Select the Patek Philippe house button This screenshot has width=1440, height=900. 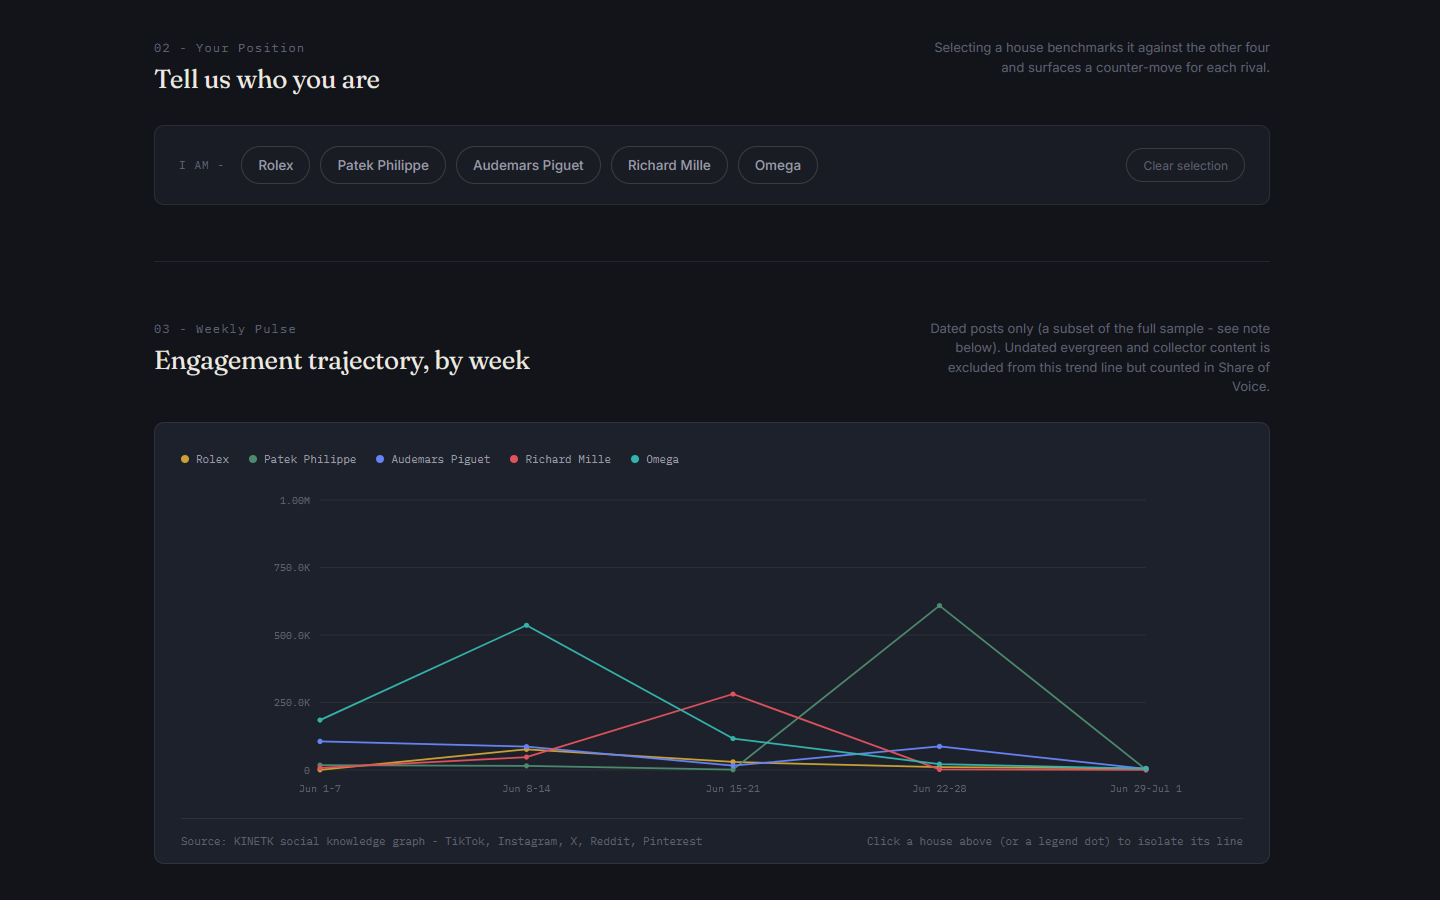tap(383, 165)
